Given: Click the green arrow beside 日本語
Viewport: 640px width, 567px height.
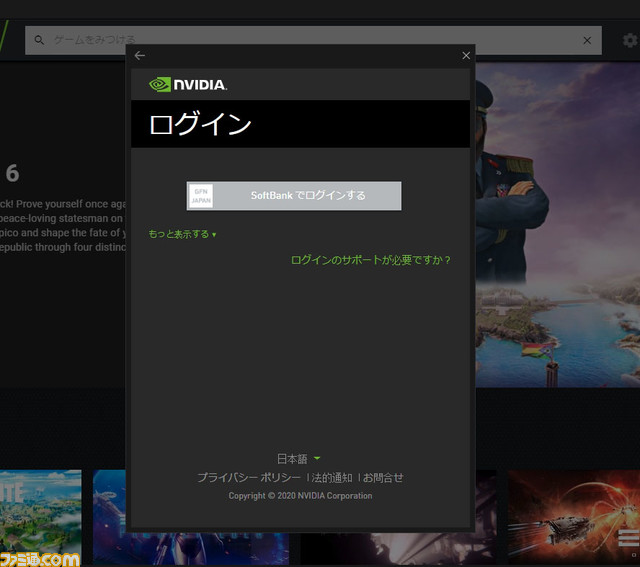Looking at the screenshot, I should tap(317, 458).
